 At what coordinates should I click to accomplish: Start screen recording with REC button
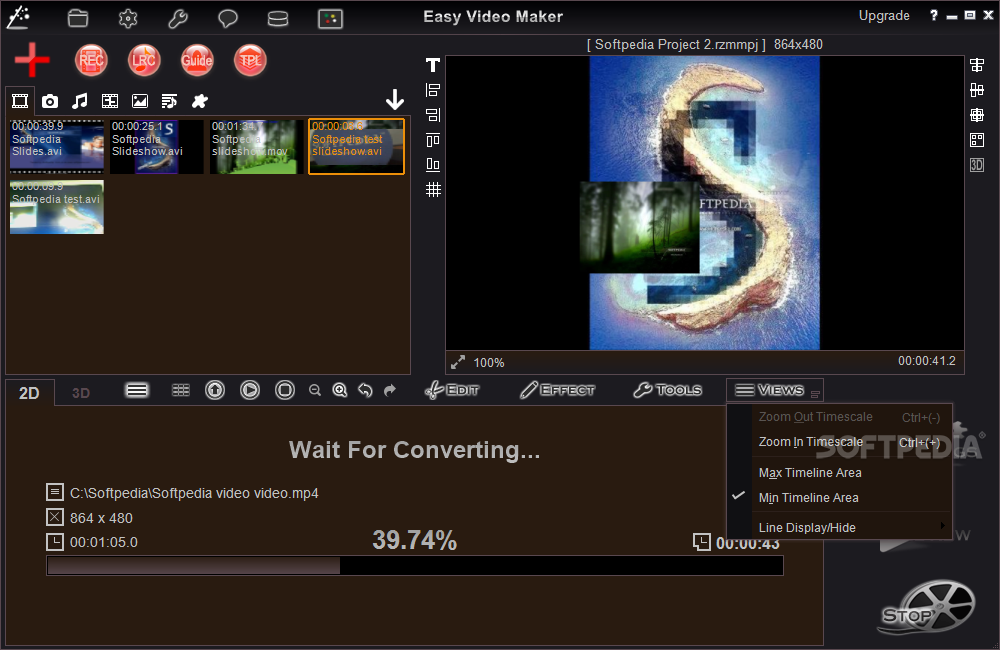pos(91,61)
